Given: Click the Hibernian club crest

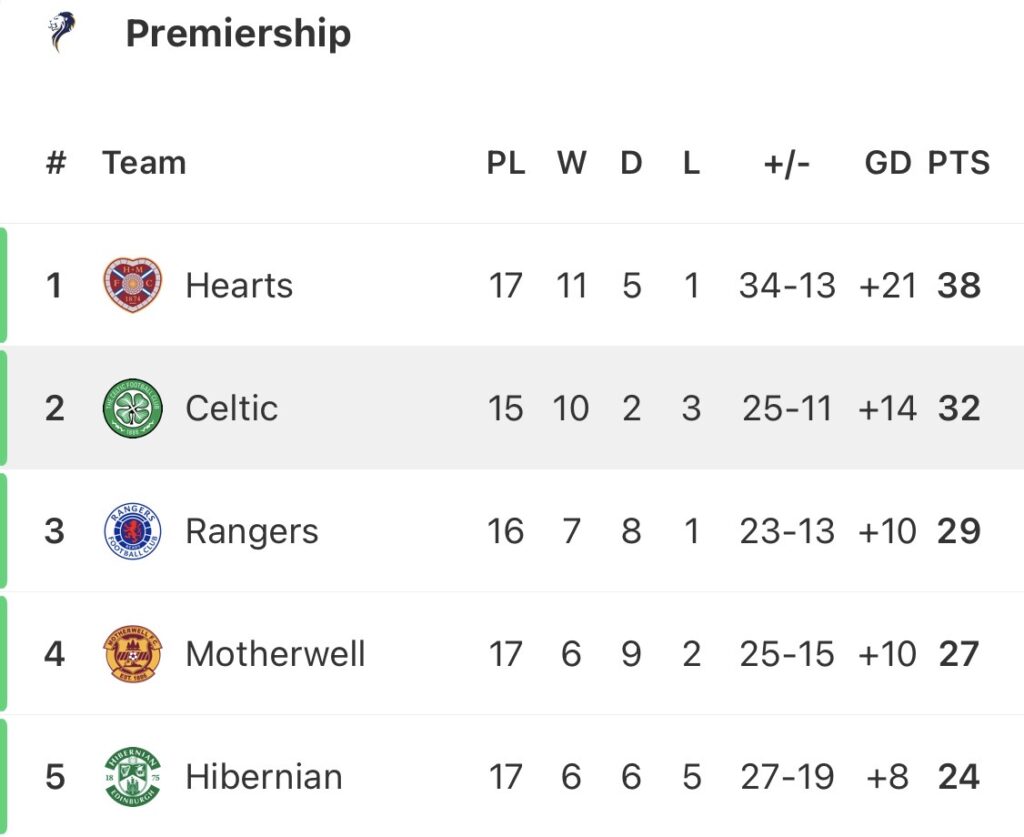Looking at the screenshot, I should (132, 777).
